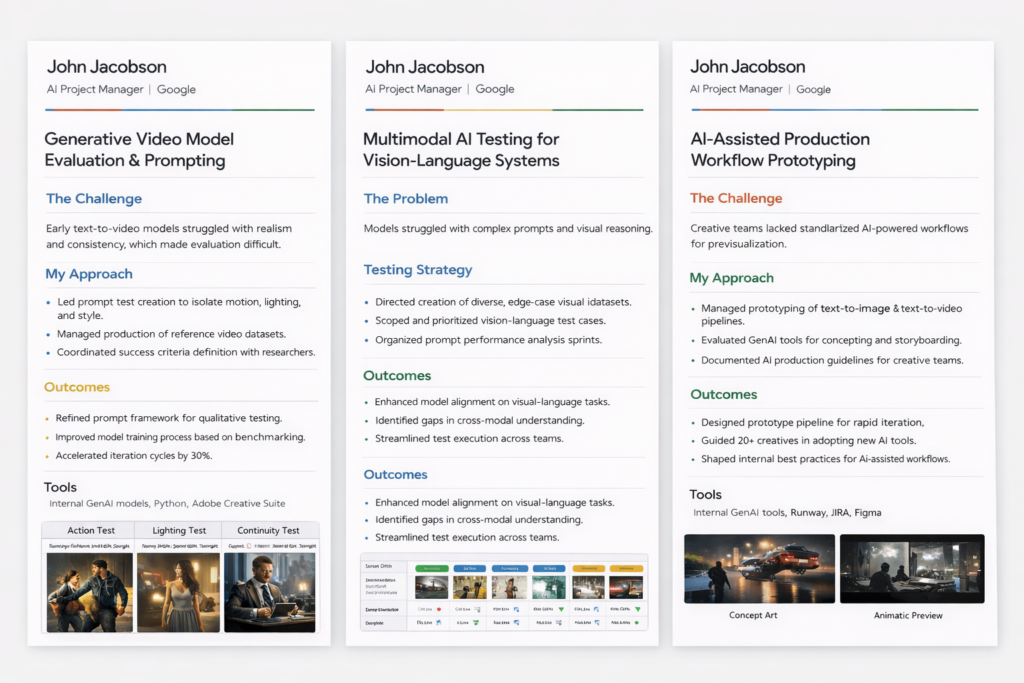This screenshot has height=683, width=1024.
Task: Click the woman in dress Lighting Test image
Action: click(x=178, y=592)
